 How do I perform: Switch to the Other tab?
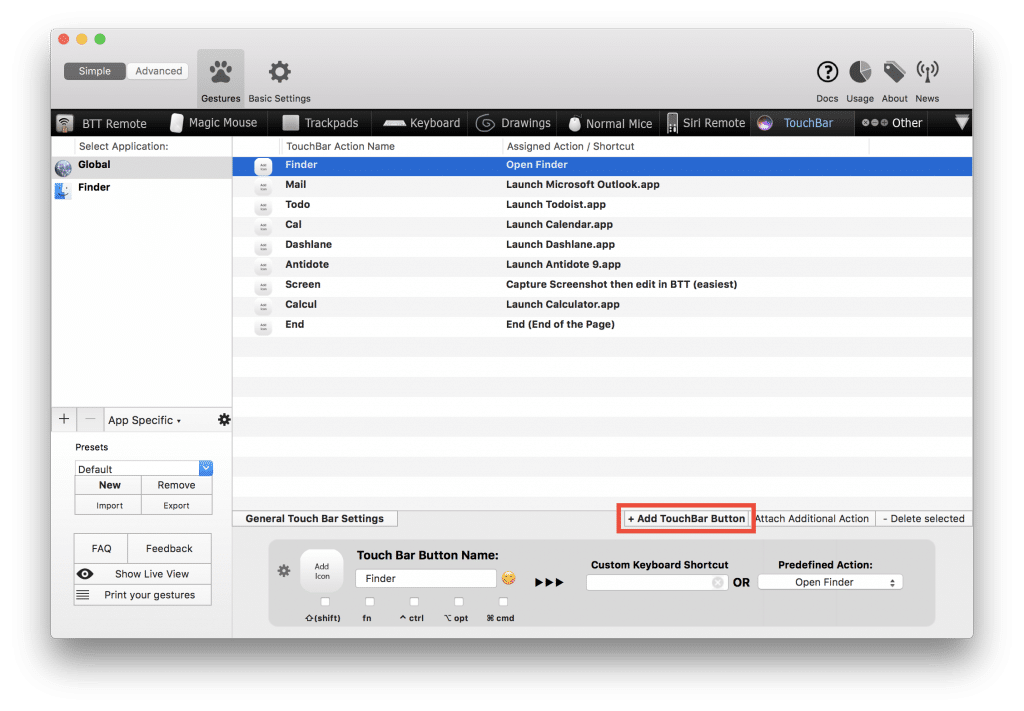point(892,123)
